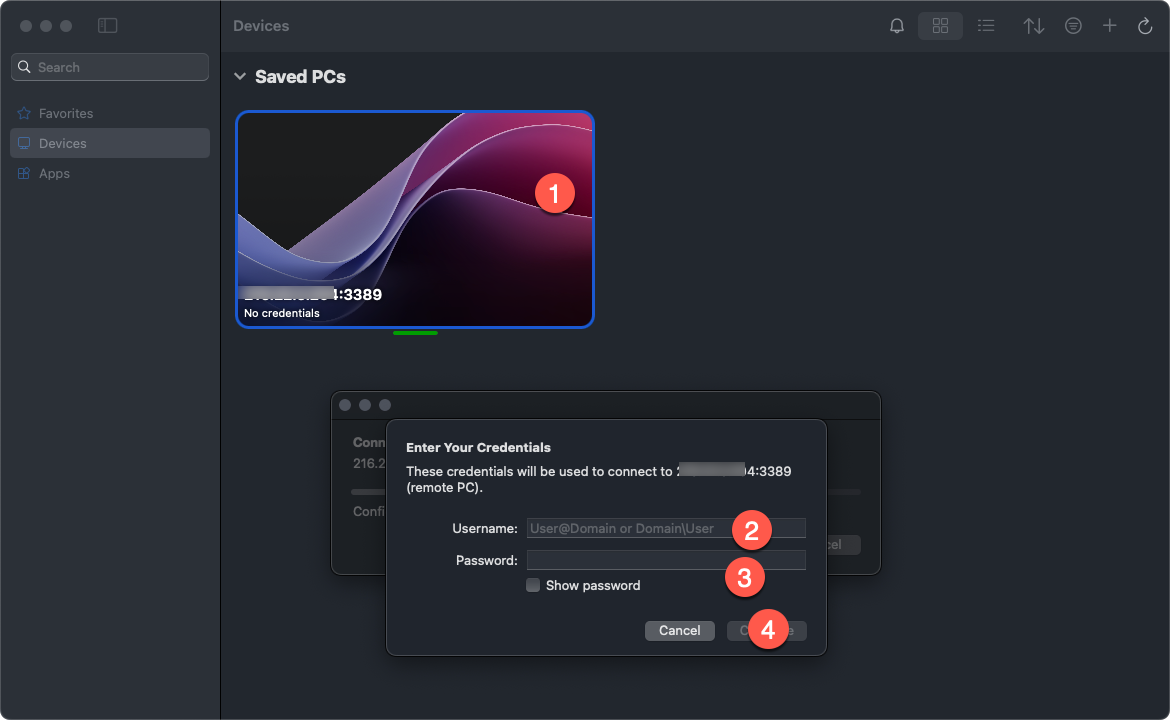Switch to list view layout
1170x720 pixels.
986,26
